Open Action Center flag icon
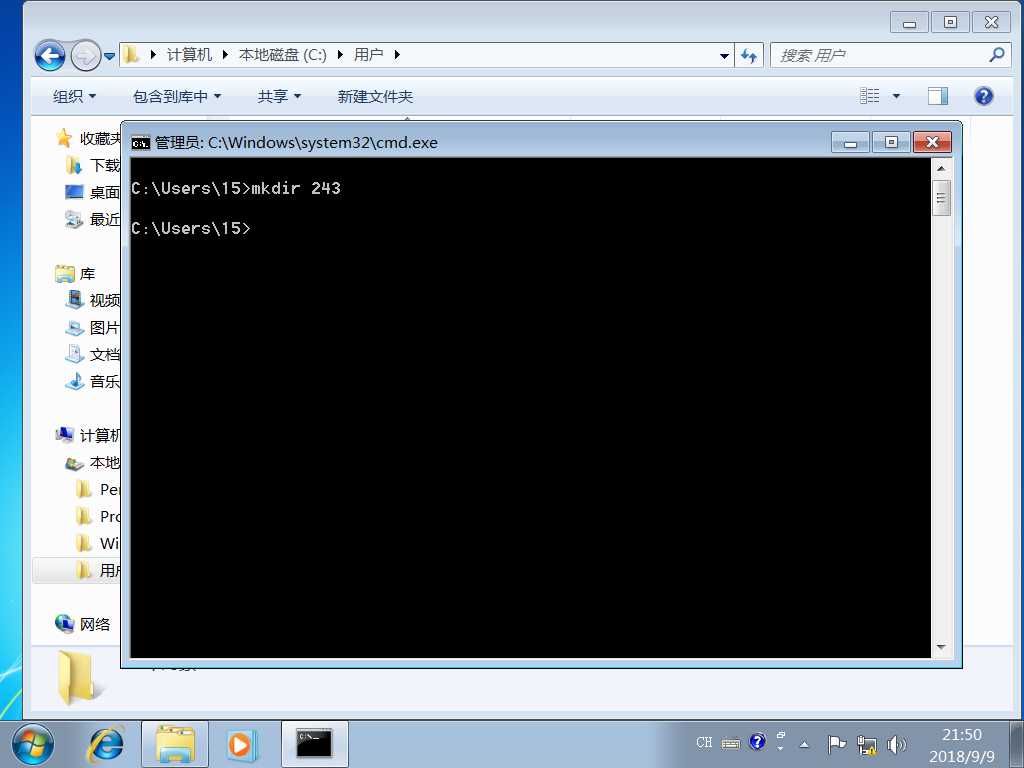 click(x=836, y=744)
